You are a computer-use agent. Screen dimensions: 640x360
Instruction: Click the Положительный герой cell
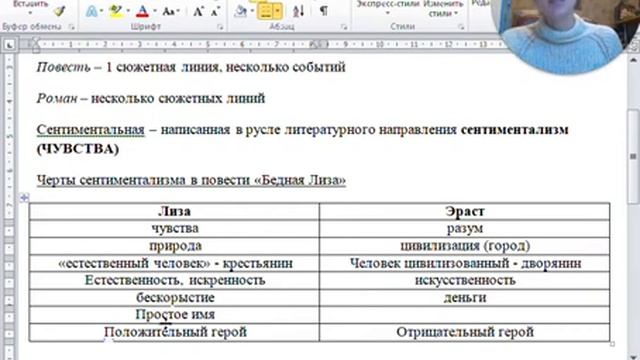point(174,332)
